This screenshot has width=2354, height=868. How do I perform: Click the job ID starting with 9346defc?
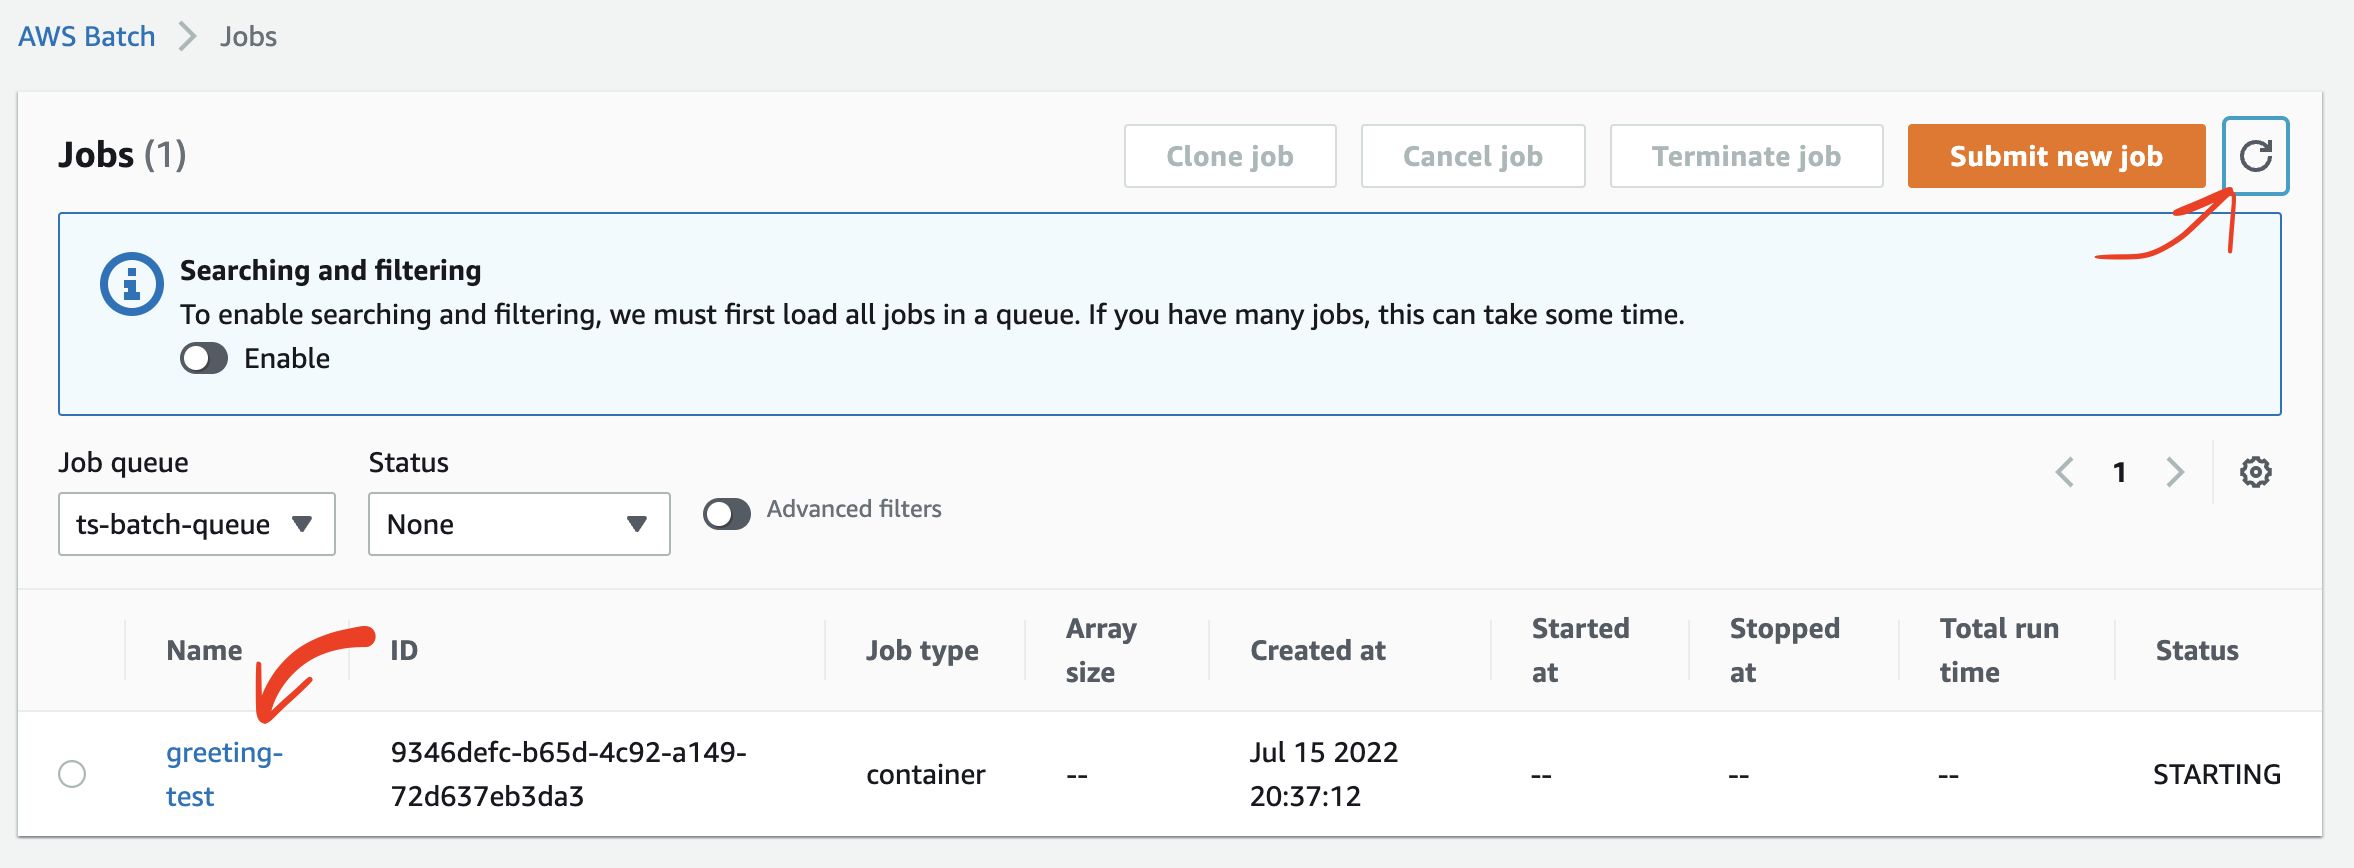point(568,774)
